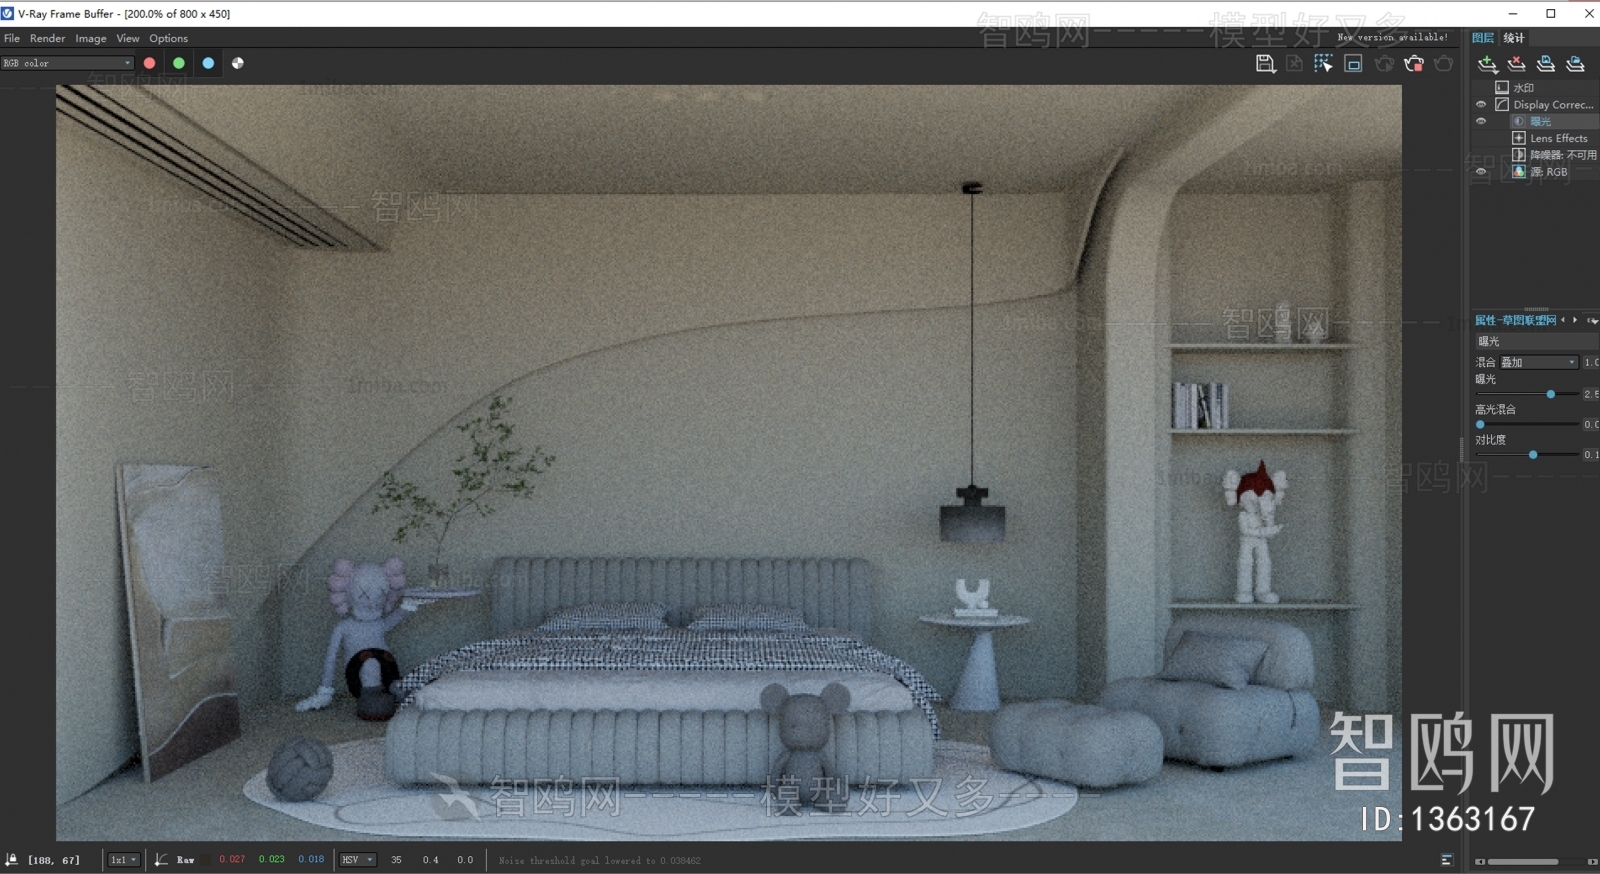The image size is (1600, 874).
Task: Click the save image floppy icon
Action: coord(1265,63)
